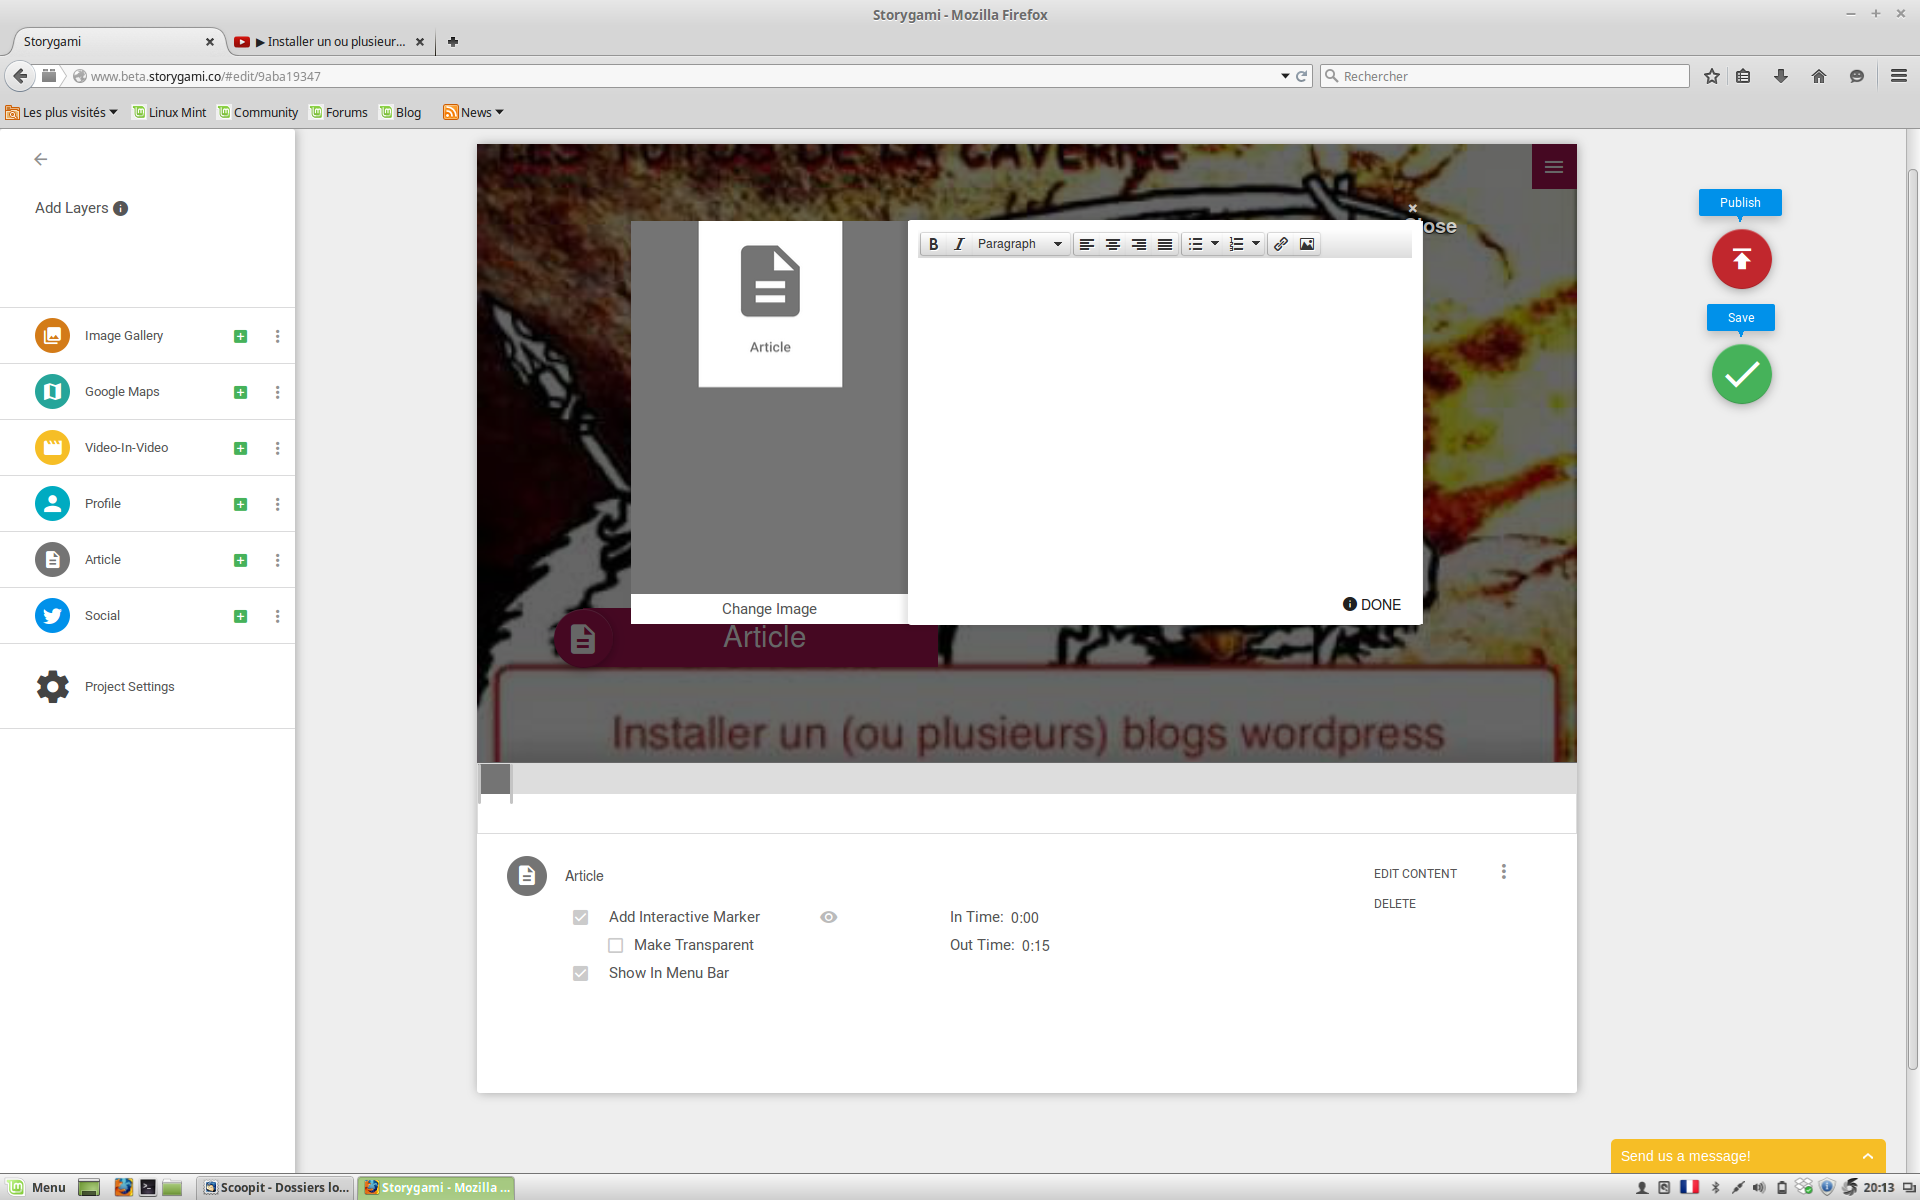
Task: Align text right in editor
Action: click(1139, 244)
